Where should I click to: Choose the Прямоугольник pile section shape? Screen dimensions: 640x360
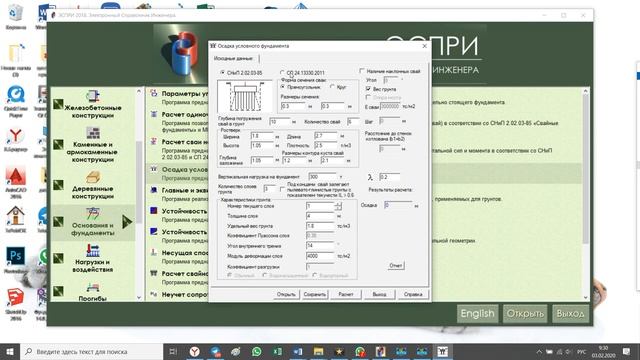click(x=283, y=87)
